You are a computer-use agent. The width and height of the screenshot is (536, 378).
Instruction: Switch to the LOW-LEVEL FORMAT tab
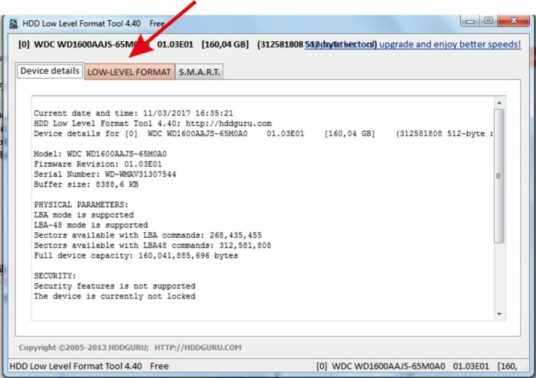point(130,72)
